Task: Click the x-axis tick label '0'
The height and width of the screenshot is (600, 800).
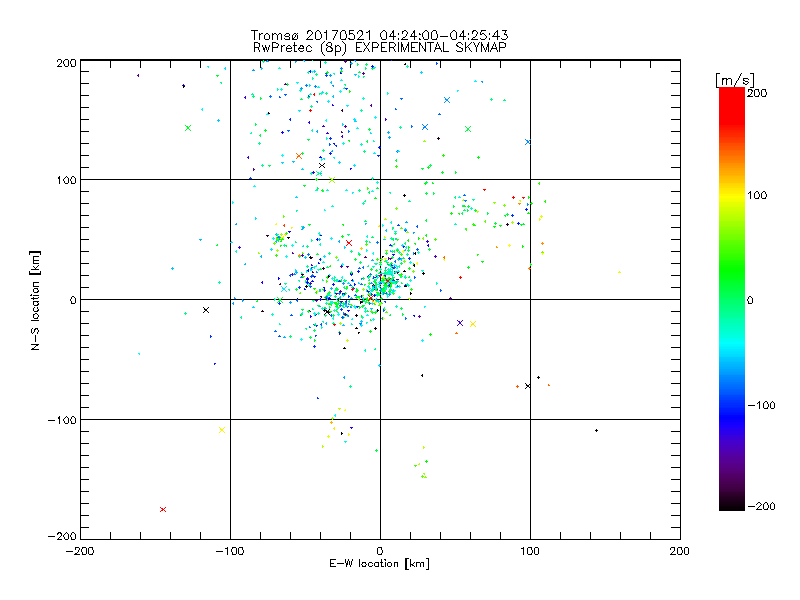Action: pos(380,552)
